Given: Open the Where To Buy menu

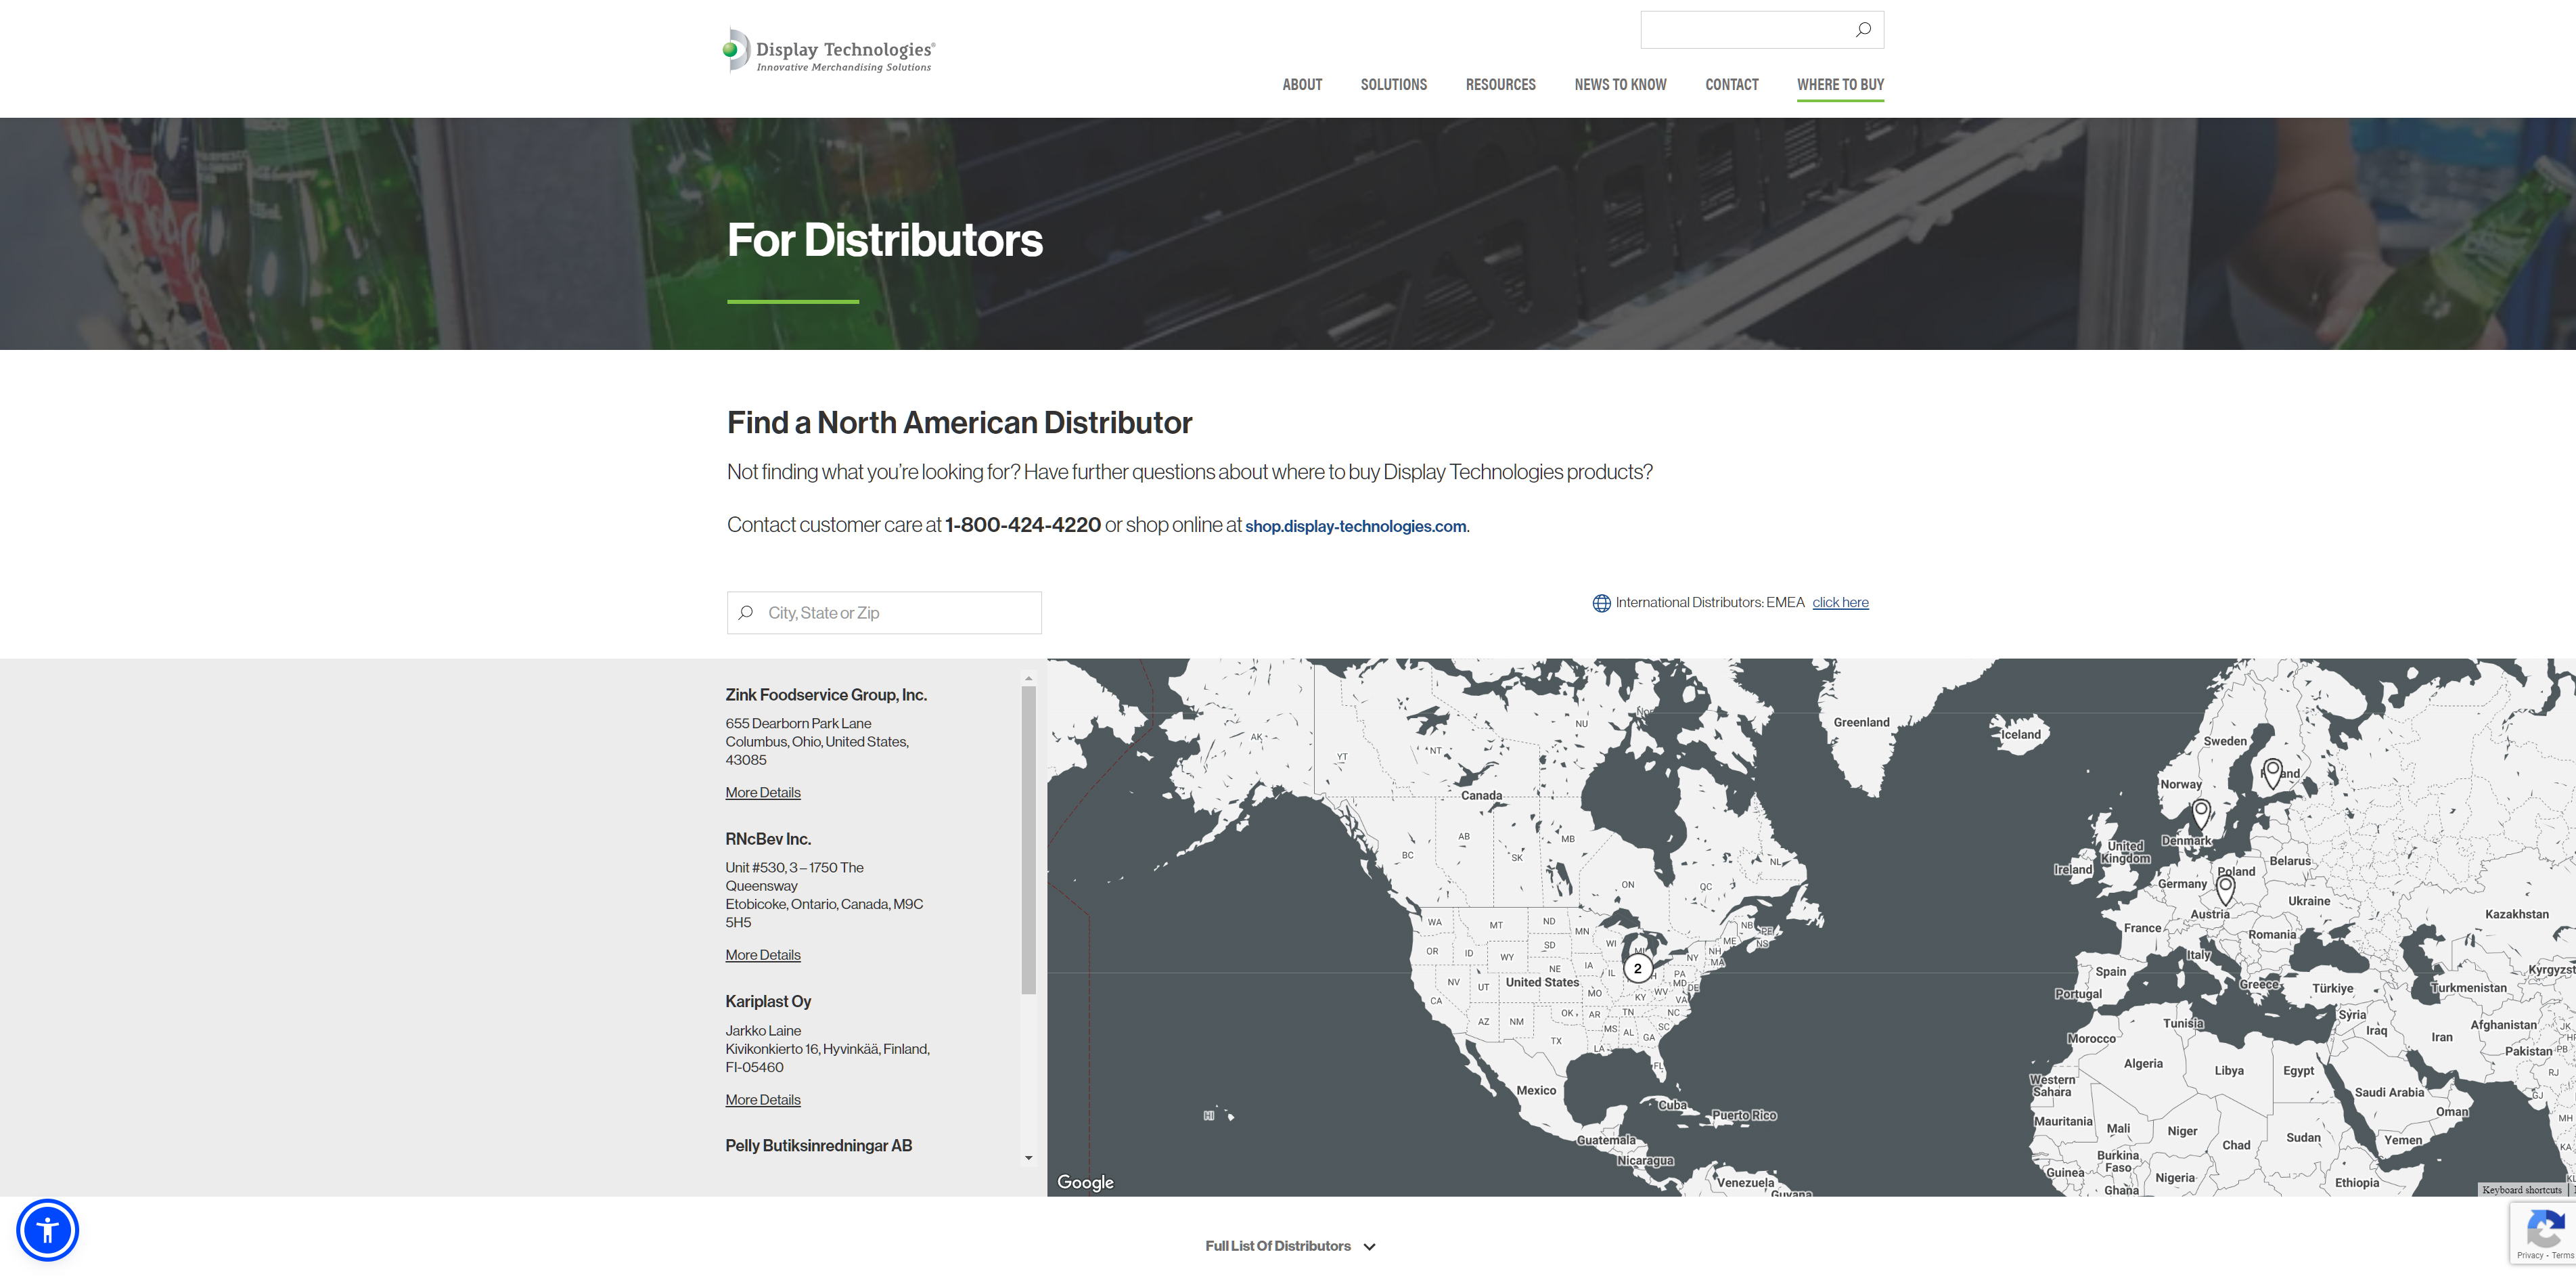Looking at the screenshot, I should pyautogui.click(x=1840, y=85).
